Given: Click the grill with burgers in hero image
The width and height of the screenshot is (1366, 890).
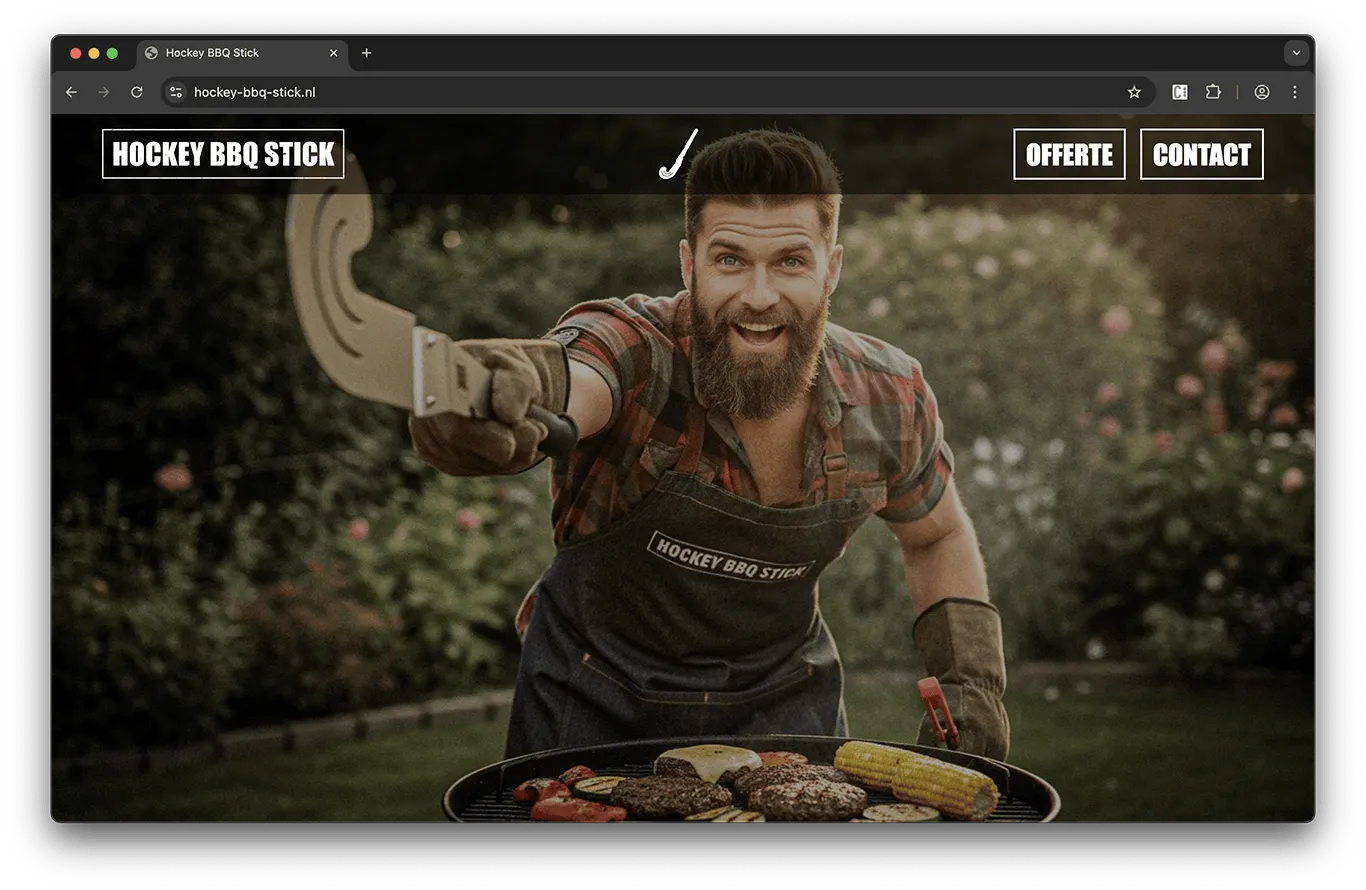Looking at the screenshot, I should point(750,785).
